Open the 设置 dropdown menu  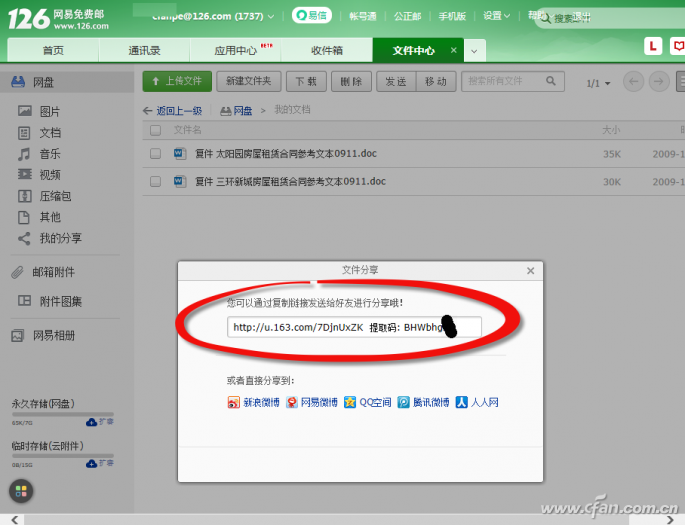496,16
